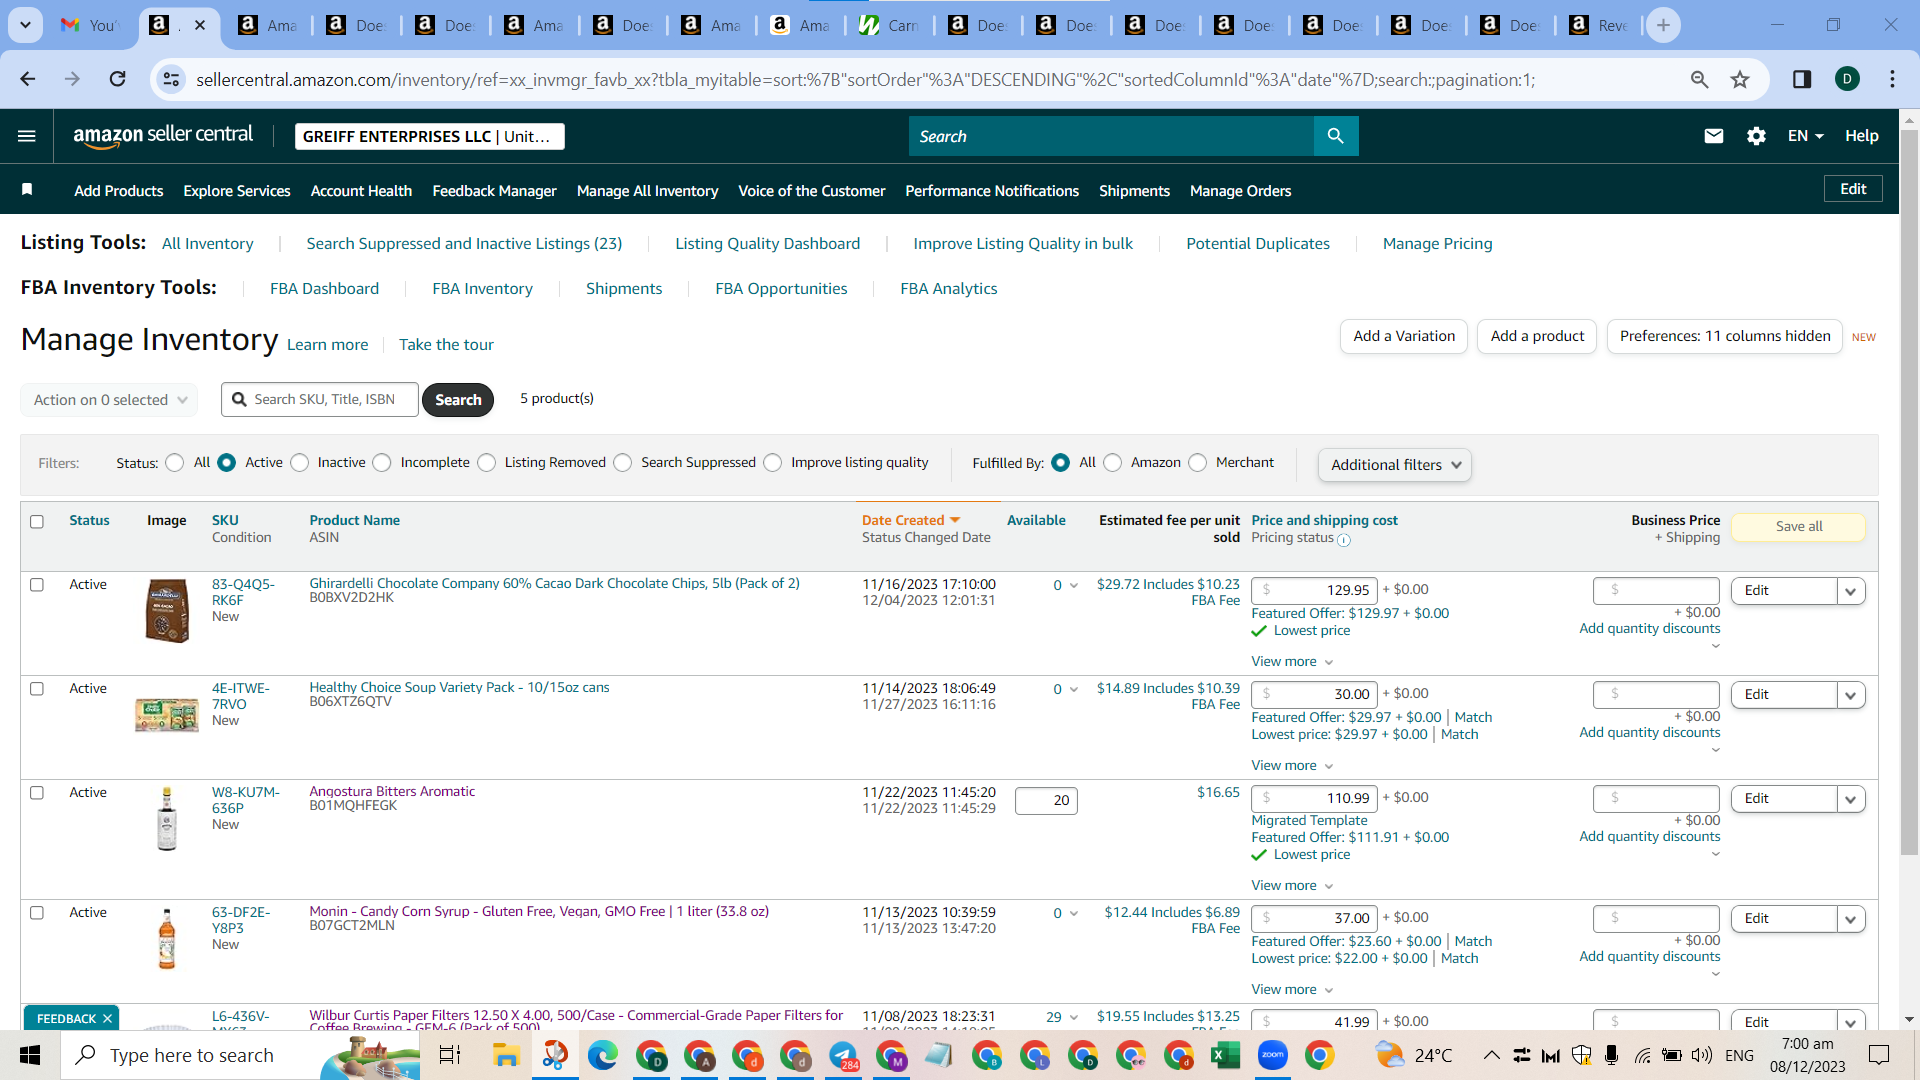The width and height of the screenshot is (1920, 1080).
Task: Open Microsoft Edge from the taskbar
Action: (x=603, y=1055)
